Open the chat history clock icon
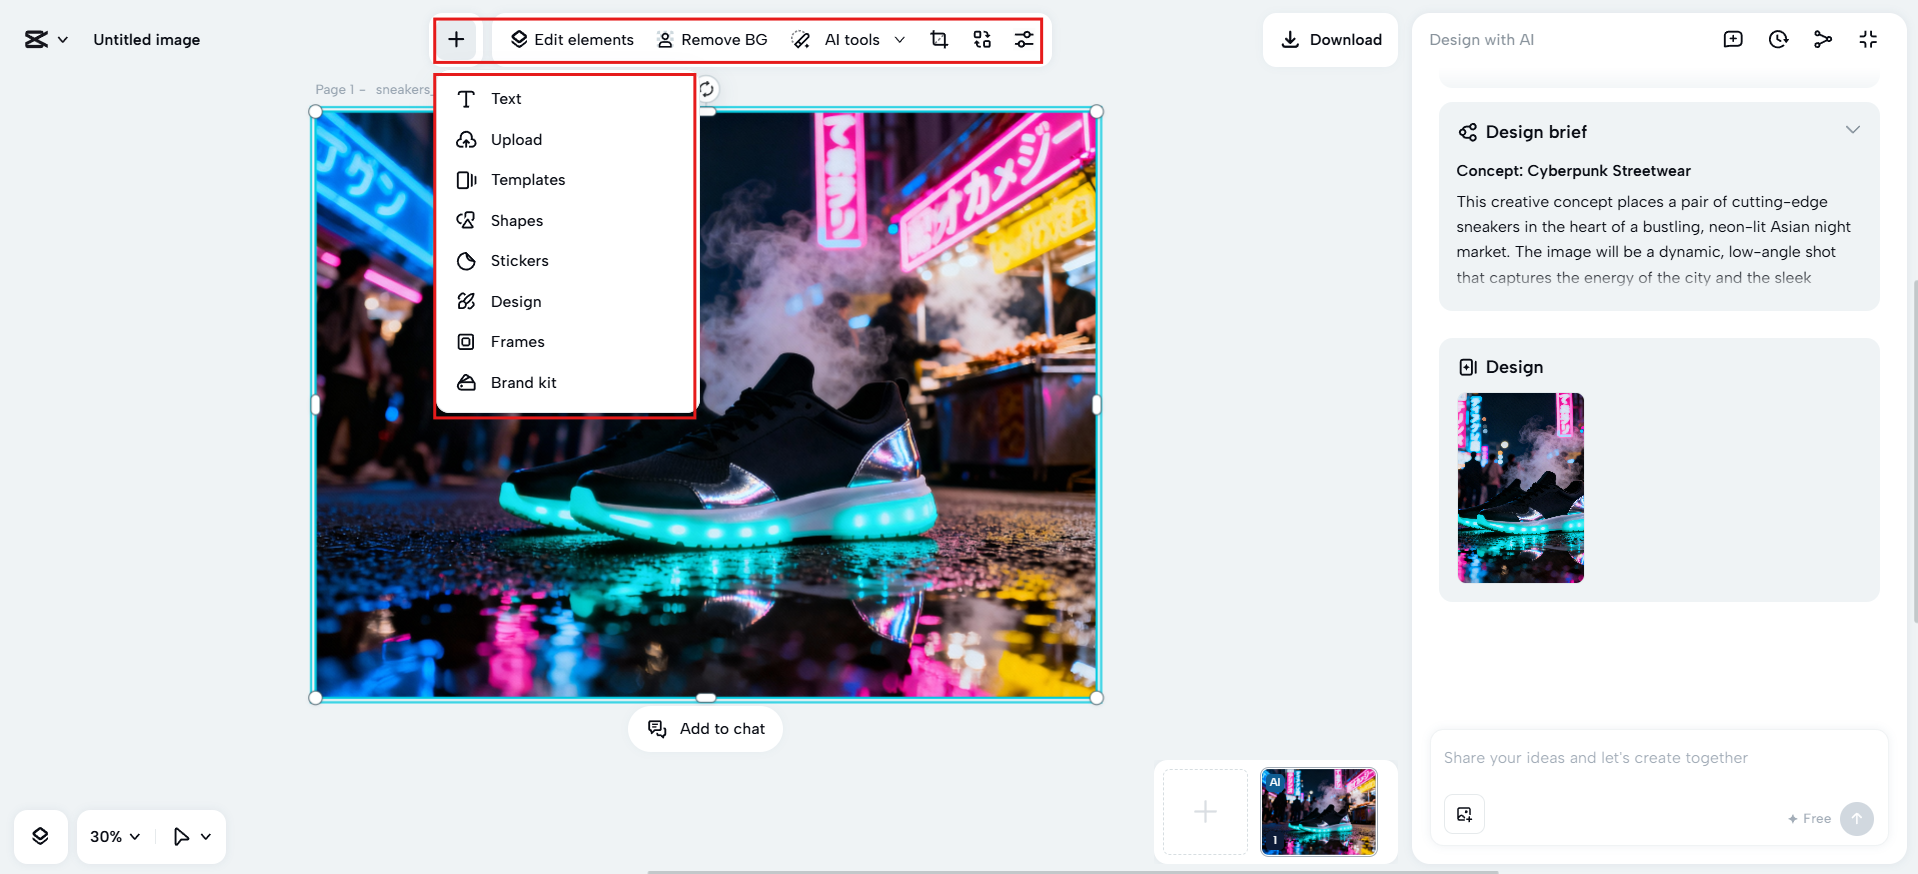Viewport: 1918px width, 874px height. click(1778, 40)
